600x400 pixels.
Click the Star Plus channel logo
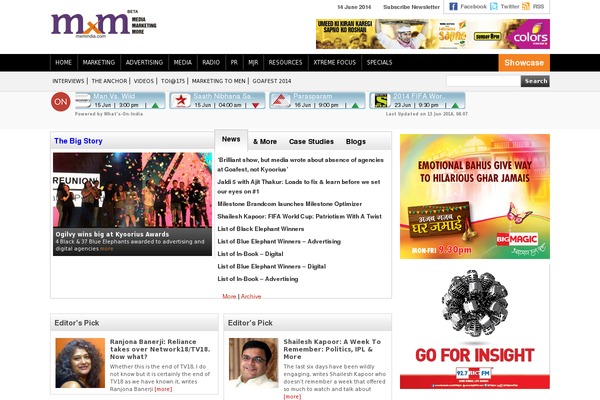tap(181, 101)
